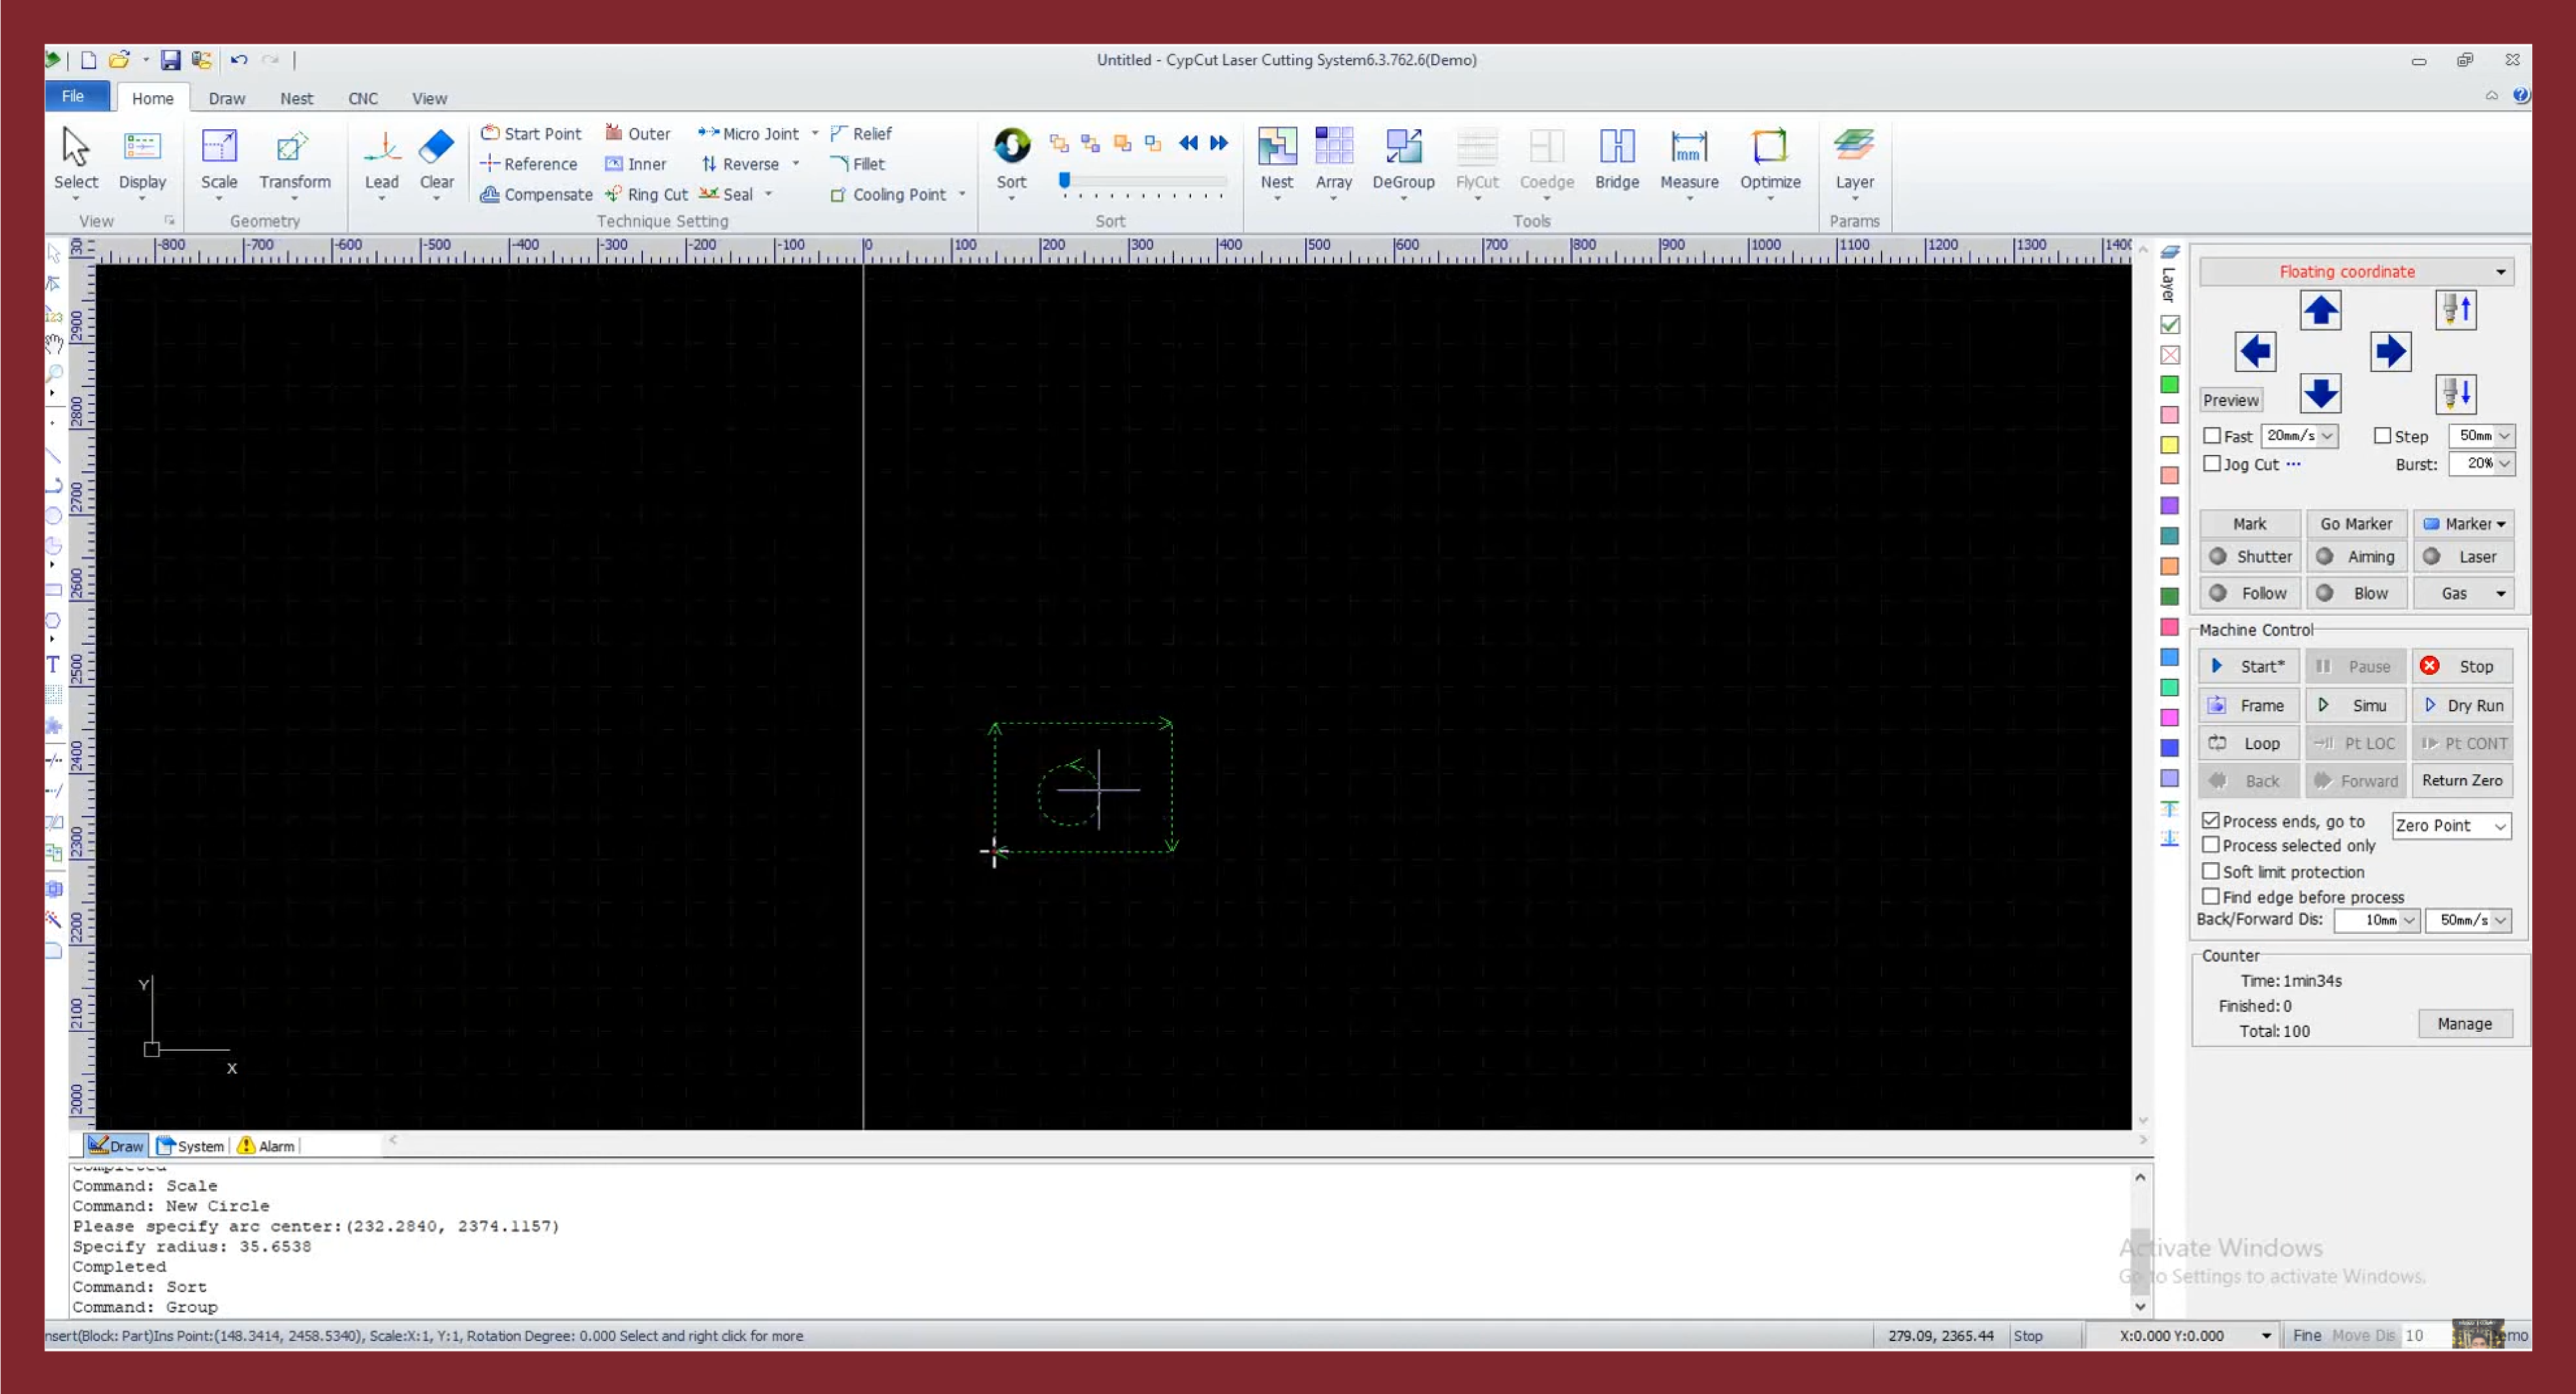Viewport: 2576px width, 1394px height.
Task: Jog the laser head right arrow
Action: pyautogui.click(x=2390, y=351)
